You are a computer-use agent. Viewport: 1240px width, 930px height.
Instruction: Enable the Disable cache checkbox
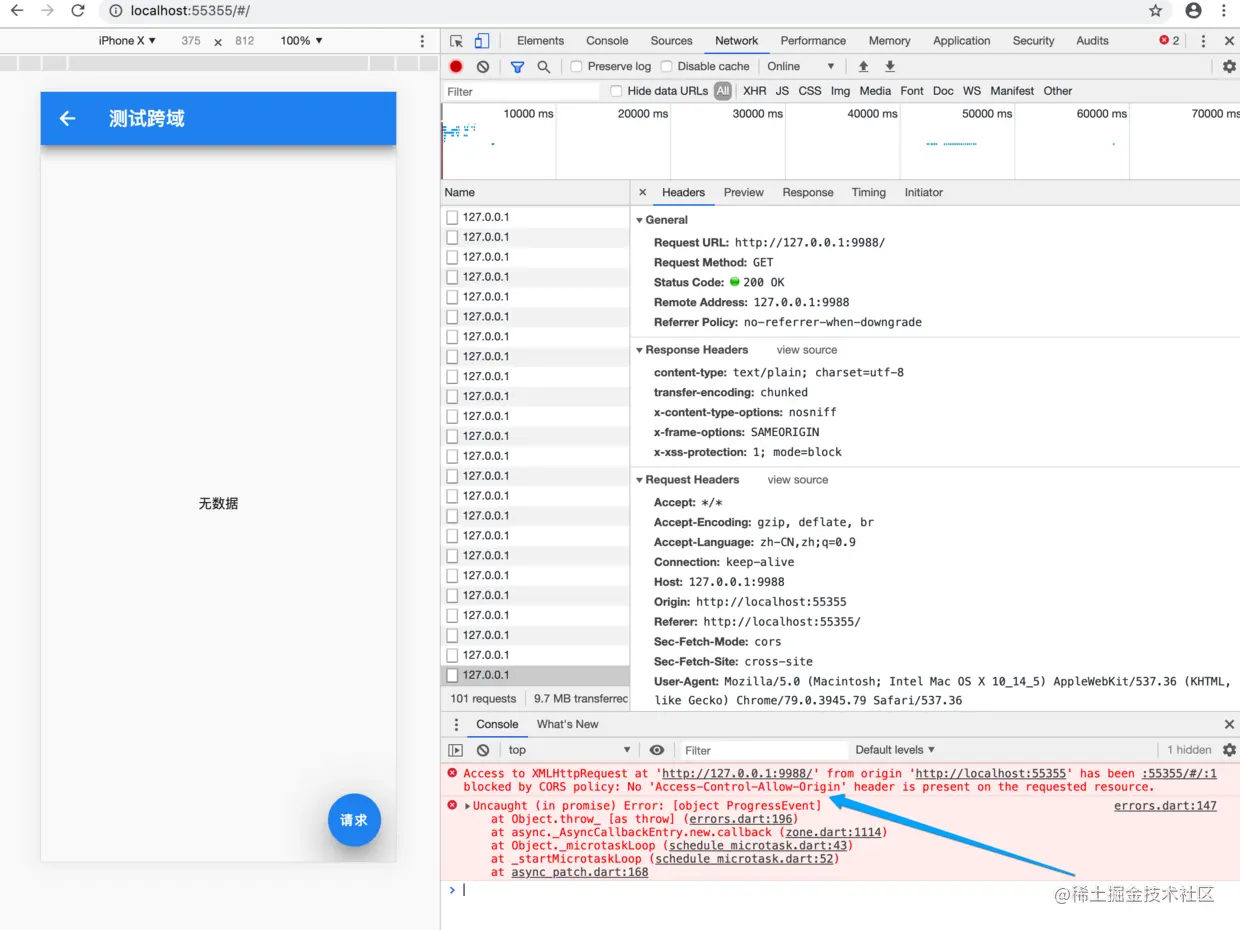pos(667,66)
